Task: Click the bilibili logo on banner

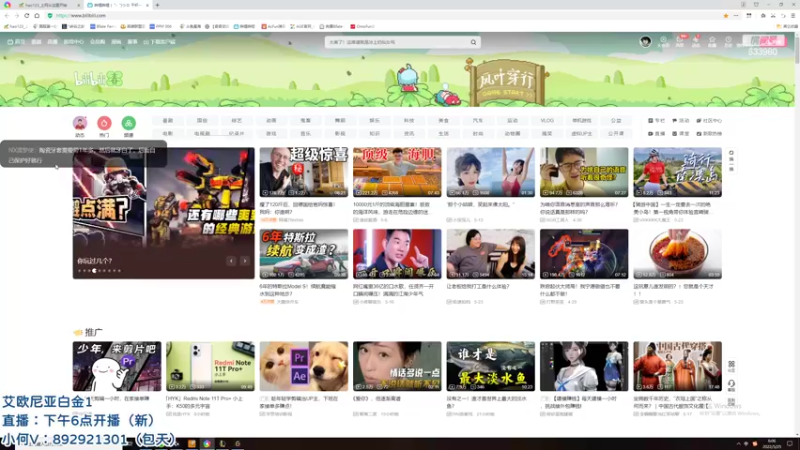Action: [98, 79]
